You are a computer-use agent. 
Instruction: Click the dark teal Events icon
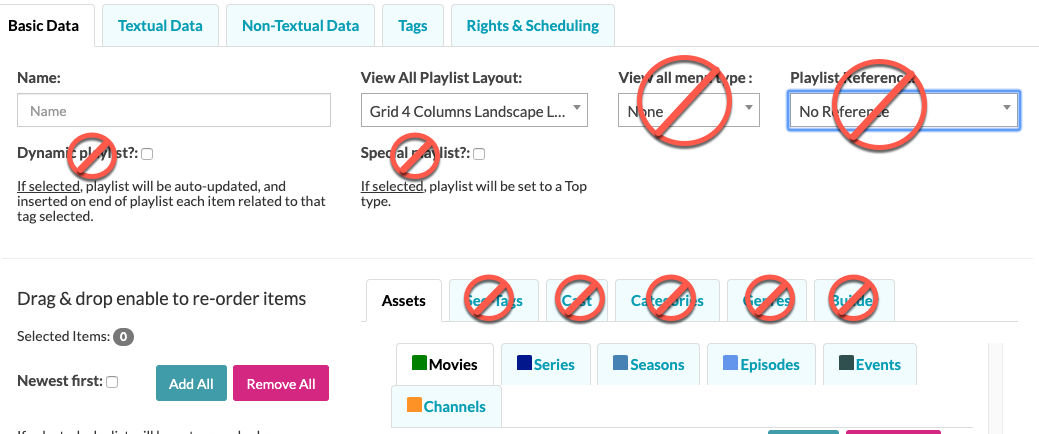click(x=846, y=363)
